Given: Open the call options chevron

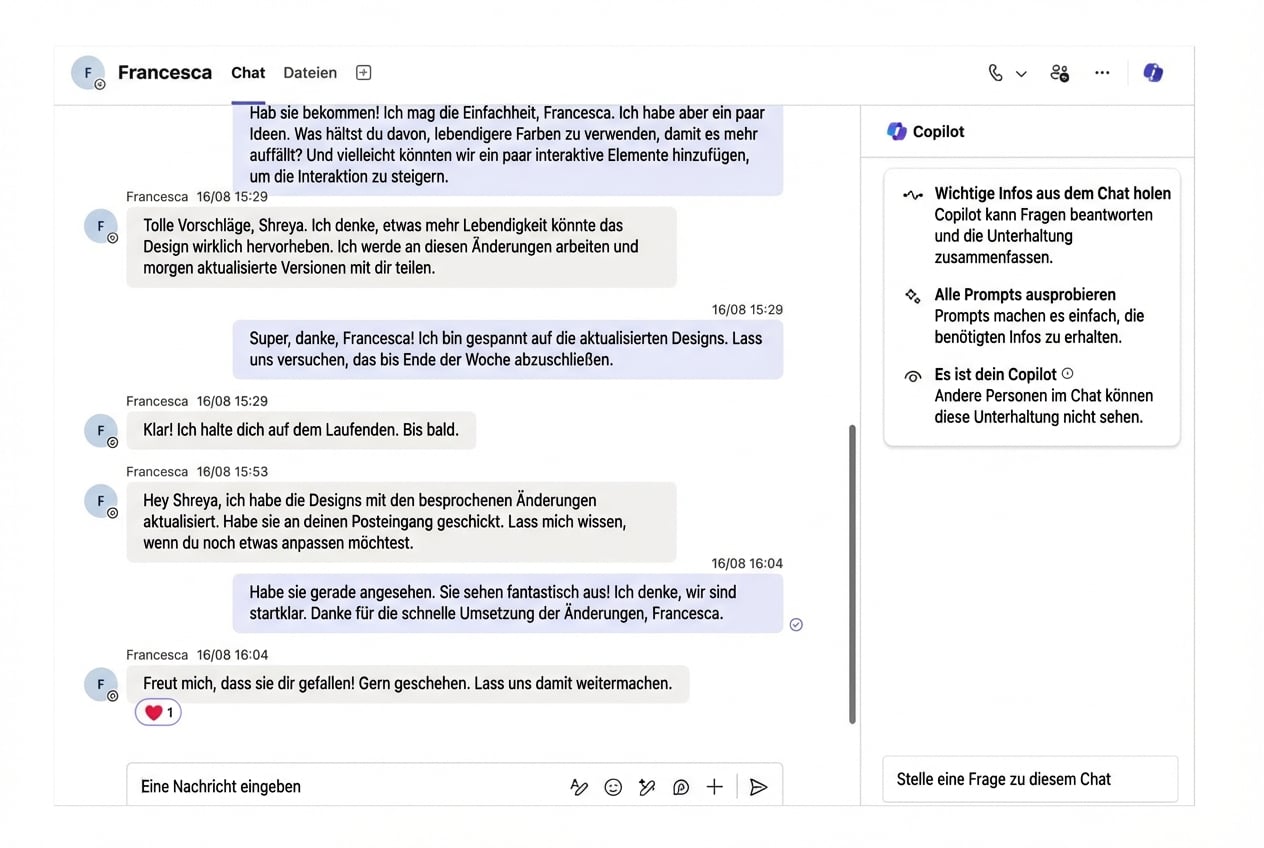Looking at the screenshot, I should 1021,74.
